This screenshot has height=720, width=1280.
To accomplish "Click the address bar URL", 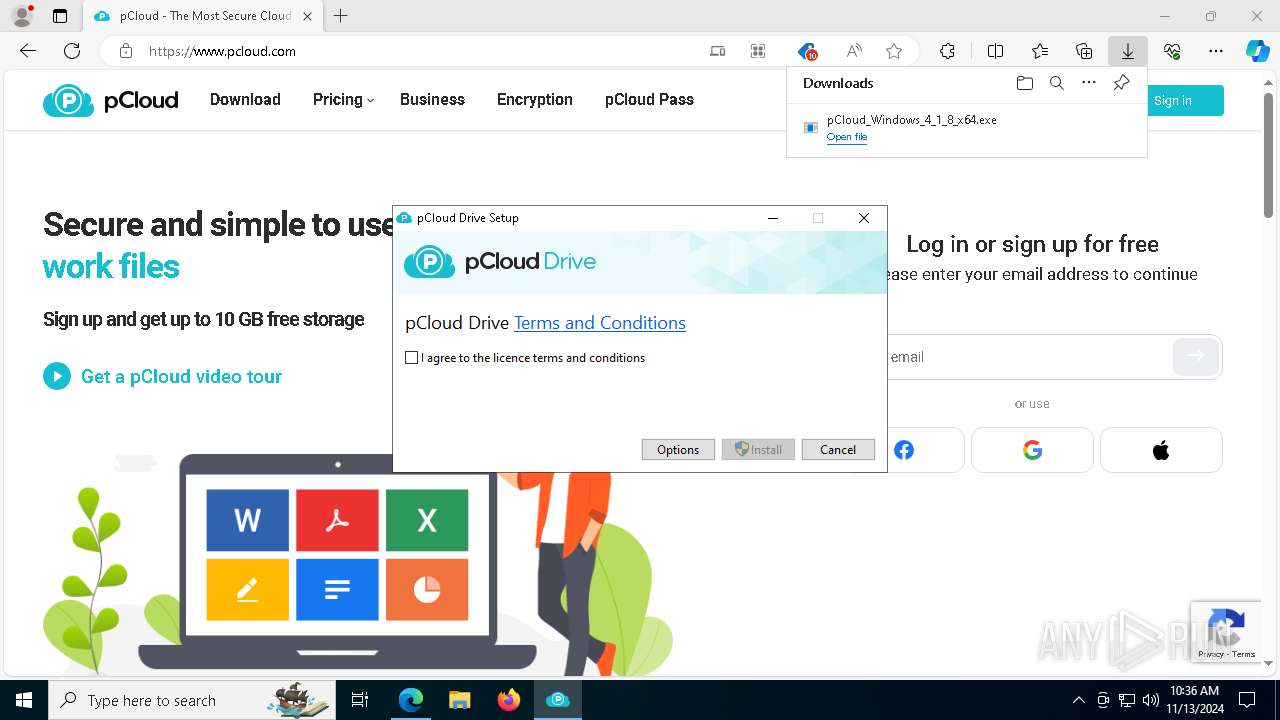I will (x=222, y=51).
